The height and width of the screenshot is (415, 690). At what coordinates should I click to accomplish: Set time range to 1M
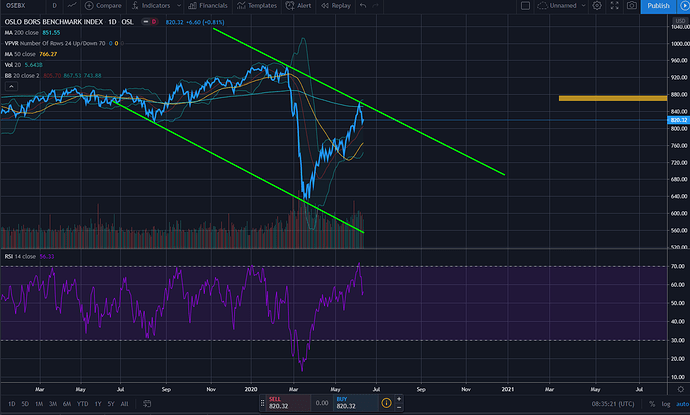39,404
